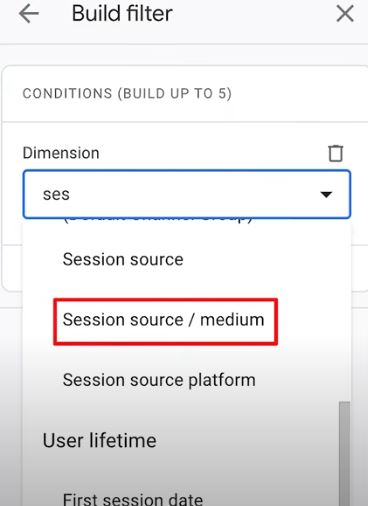This screenshot has height=506, width=368.
Task: Click the 'Dimension' field label
Action: (61, 153)
